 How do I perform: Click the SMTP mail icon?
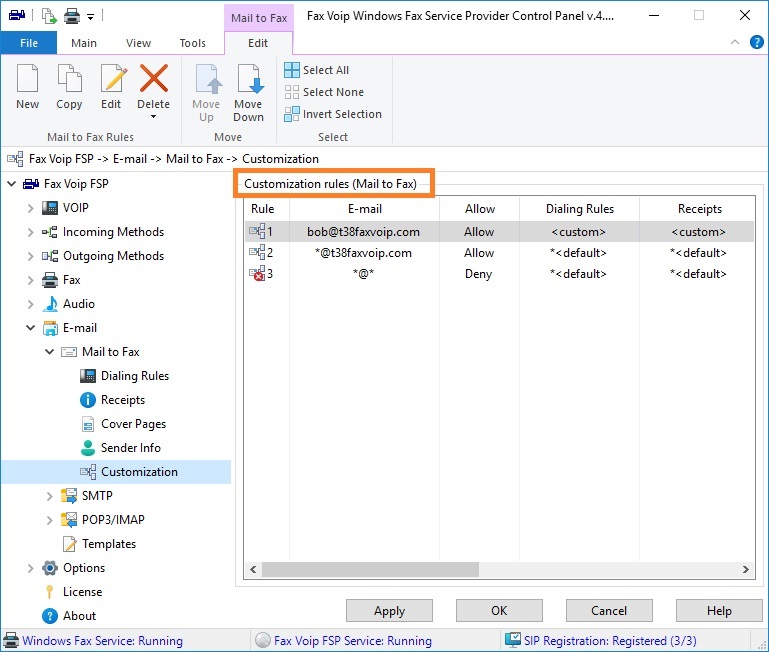(x=69, y=496)
